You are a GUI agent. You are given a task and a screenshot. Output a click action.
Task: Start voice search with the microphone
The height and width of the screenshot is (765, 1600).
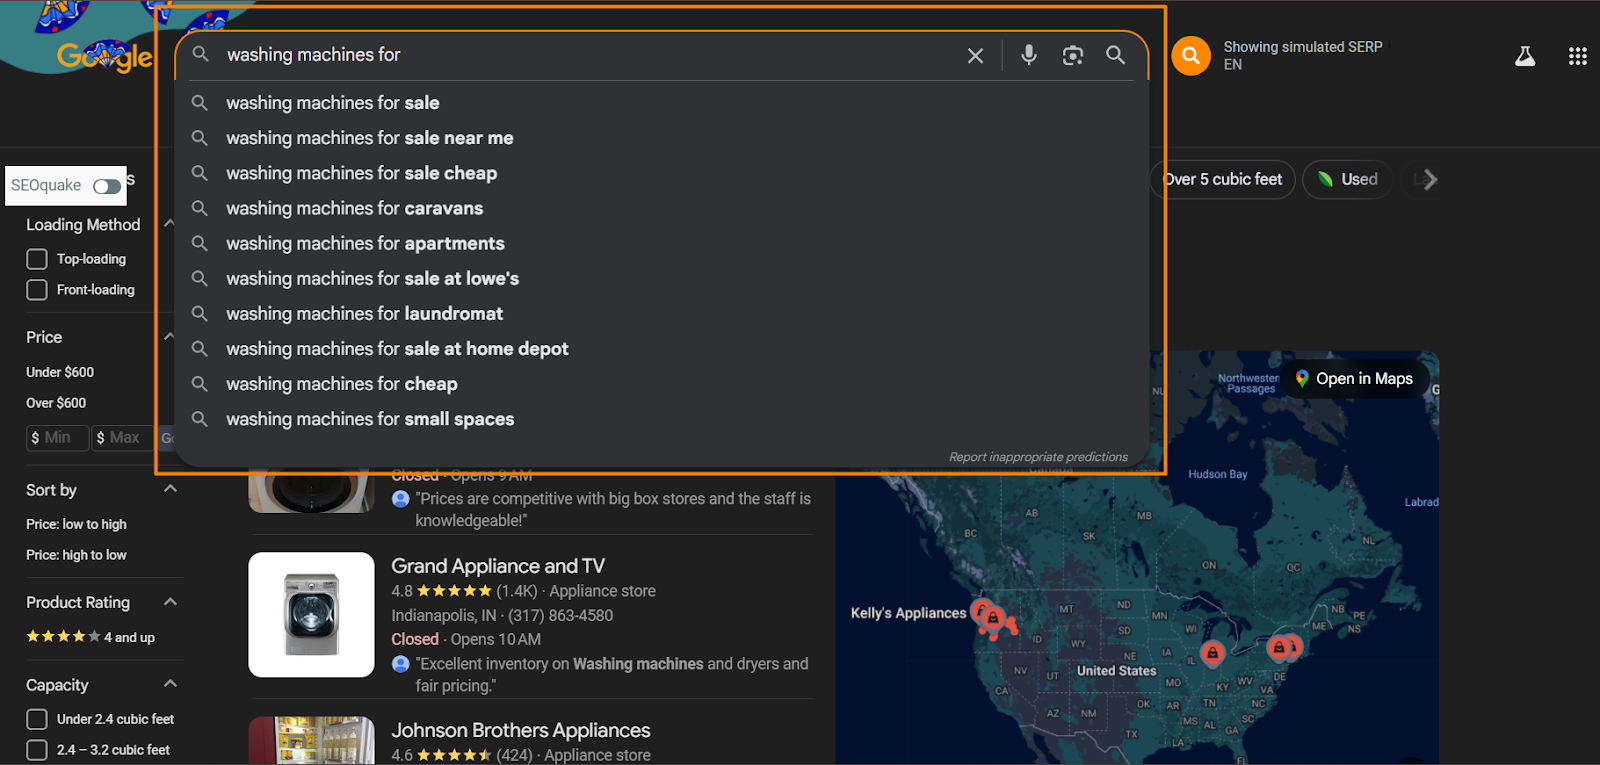coord(1028,55)
